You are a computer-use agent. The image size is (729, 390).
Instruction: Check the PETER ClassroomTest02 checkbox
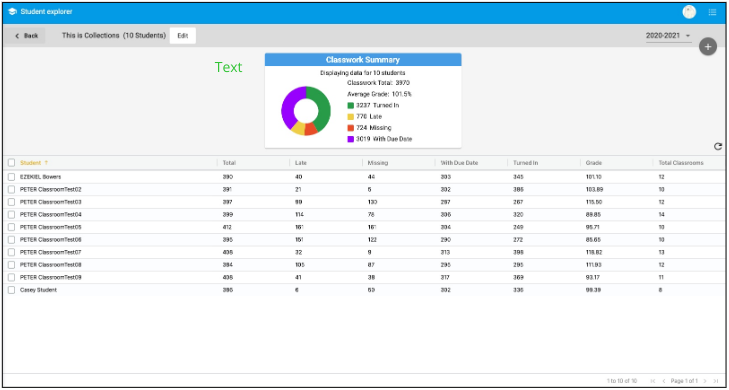(12, 190)
